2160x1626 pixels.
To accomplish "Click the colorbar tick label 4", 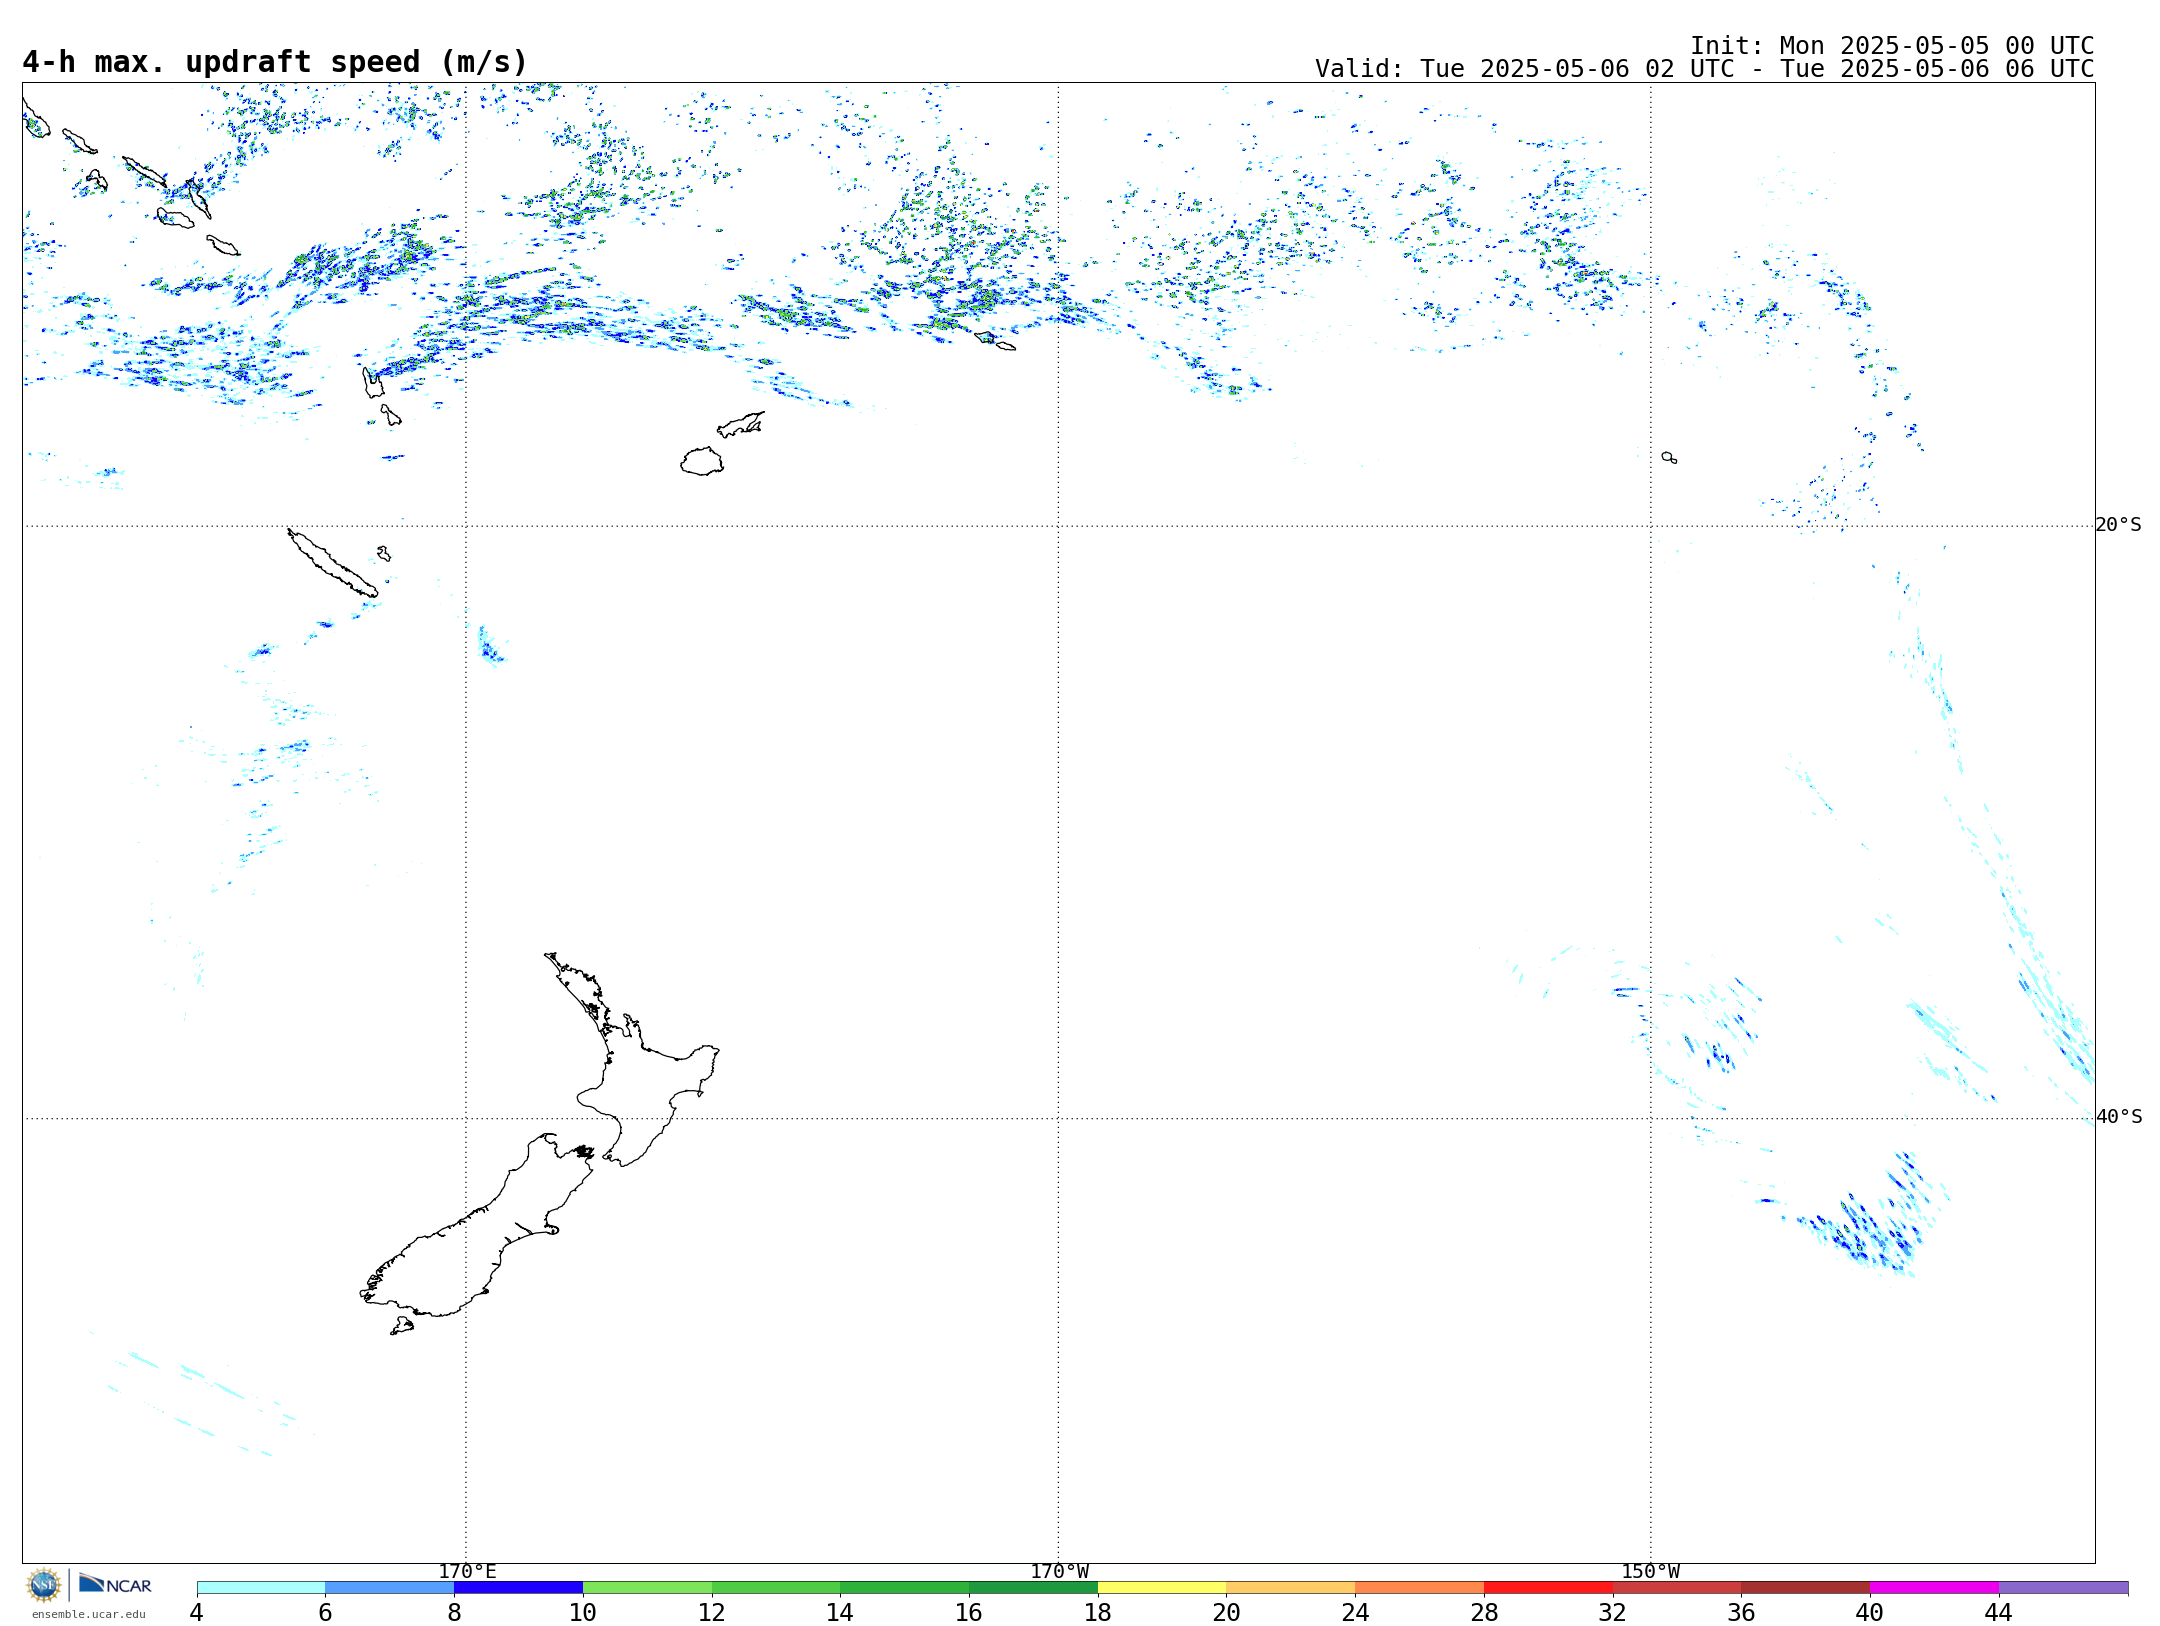I will [196, 1612].
